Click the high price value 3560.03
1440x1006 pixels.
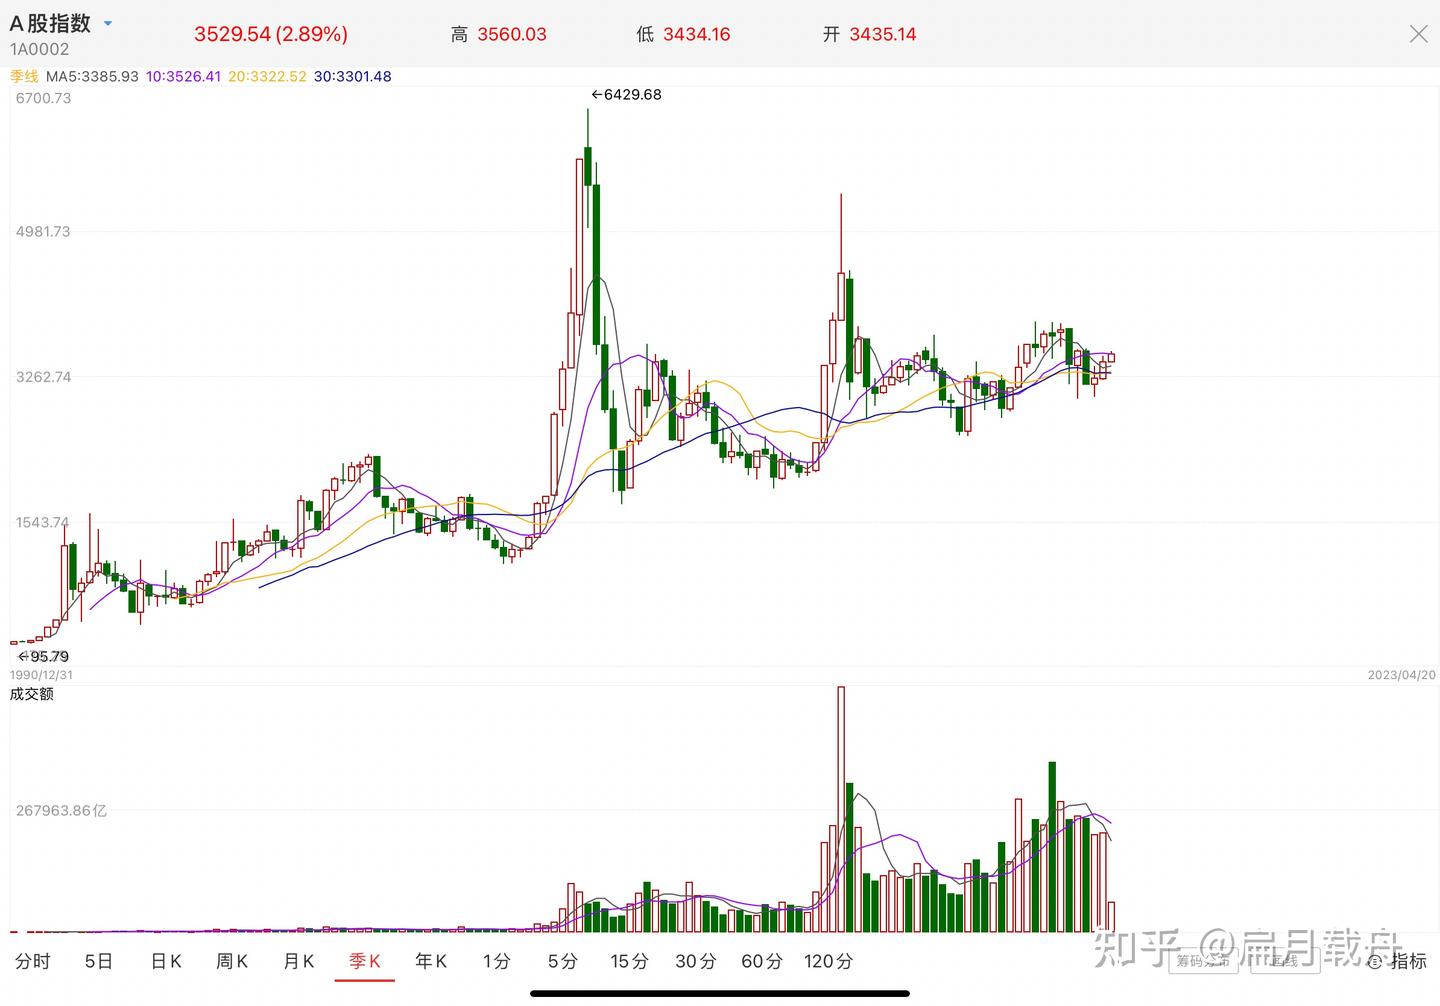(x=512, y=34)
